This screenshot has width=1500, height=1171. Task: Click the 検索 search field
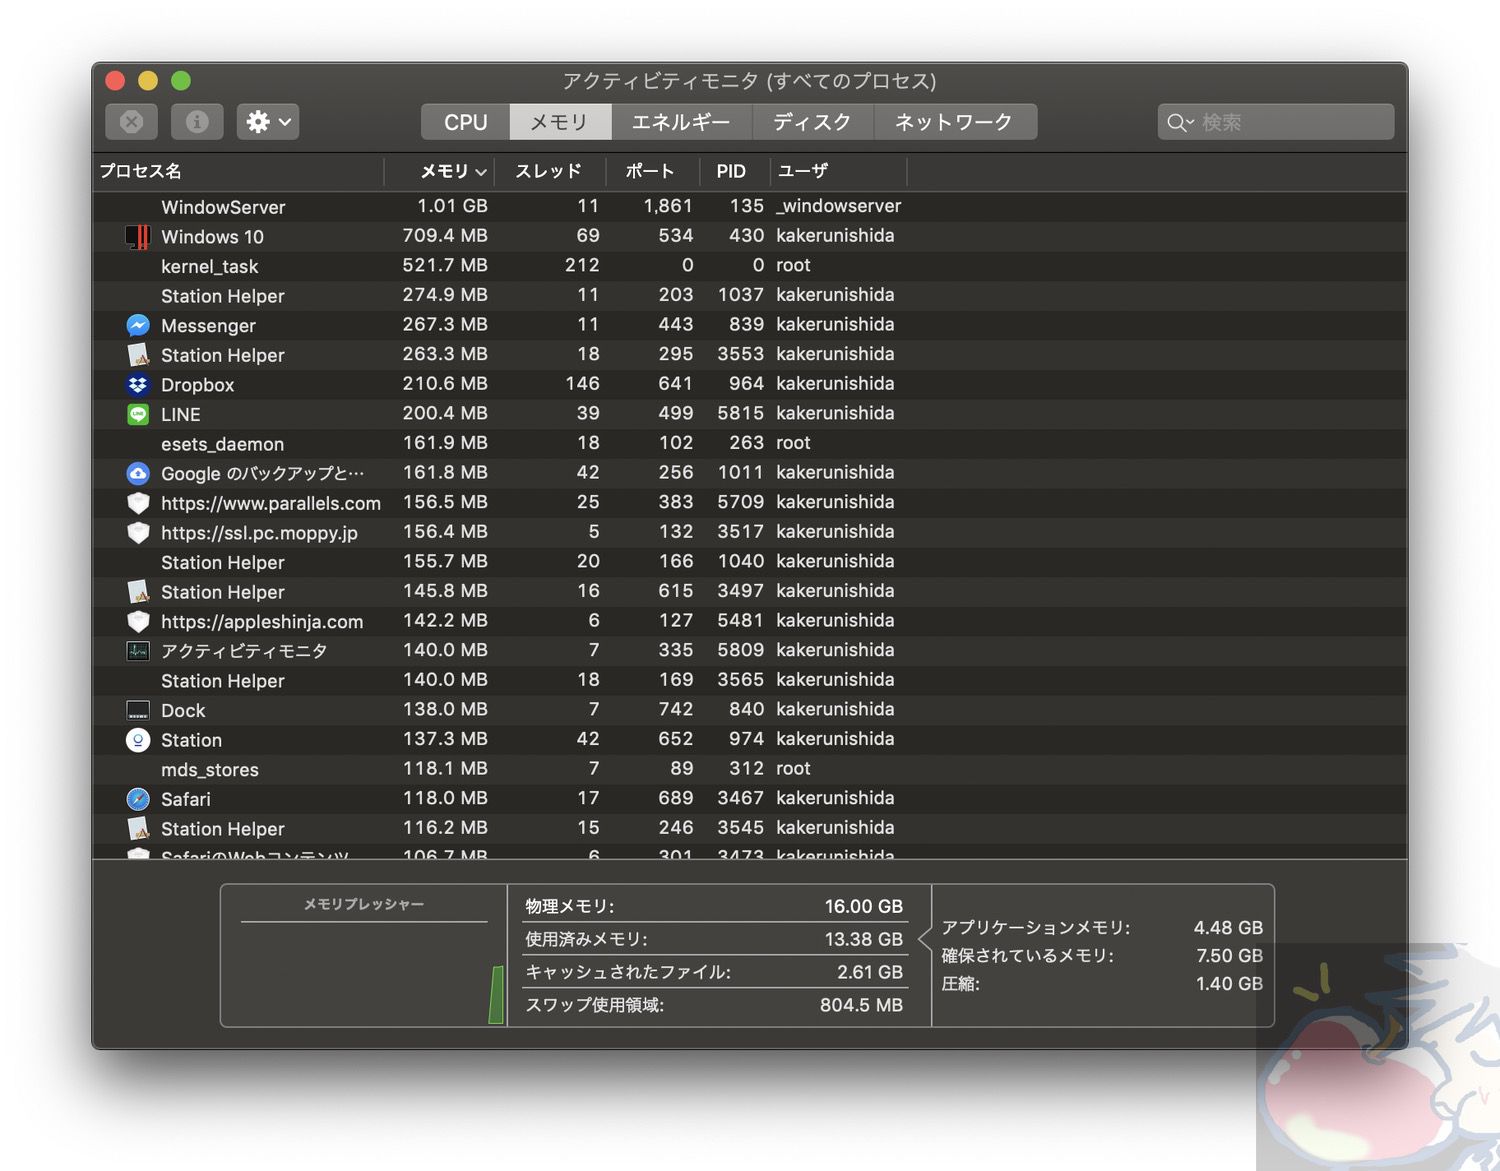click(1276, 122)
